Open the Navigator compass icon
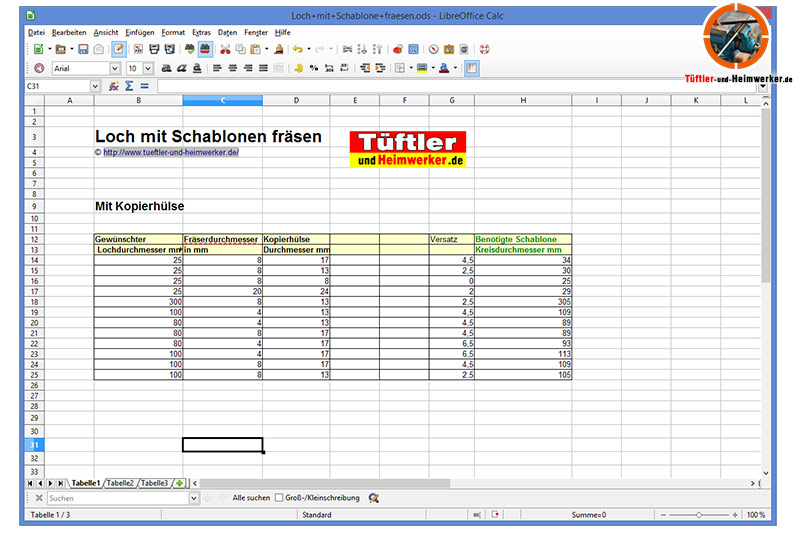 click(433, 49)
